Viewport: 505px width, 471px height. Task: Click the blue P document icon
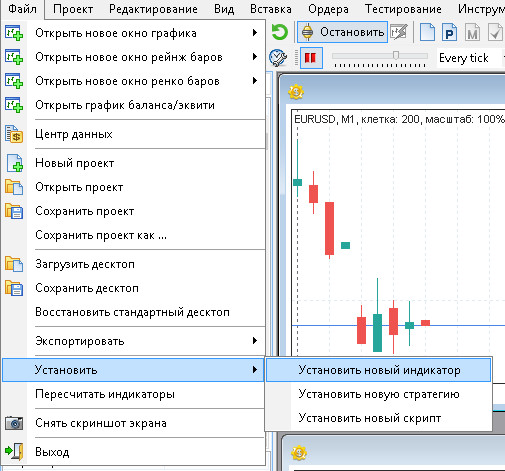coord(449,32)
